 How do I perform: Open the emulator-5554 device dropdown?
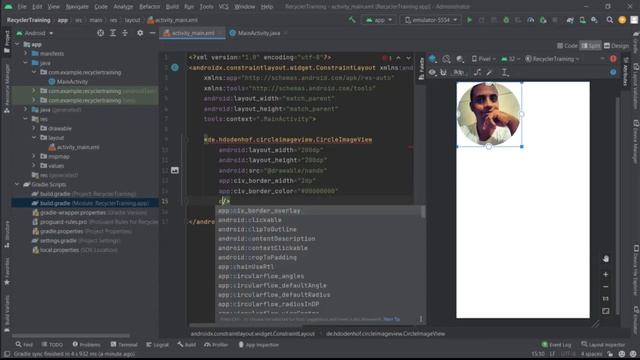[430, 20]
